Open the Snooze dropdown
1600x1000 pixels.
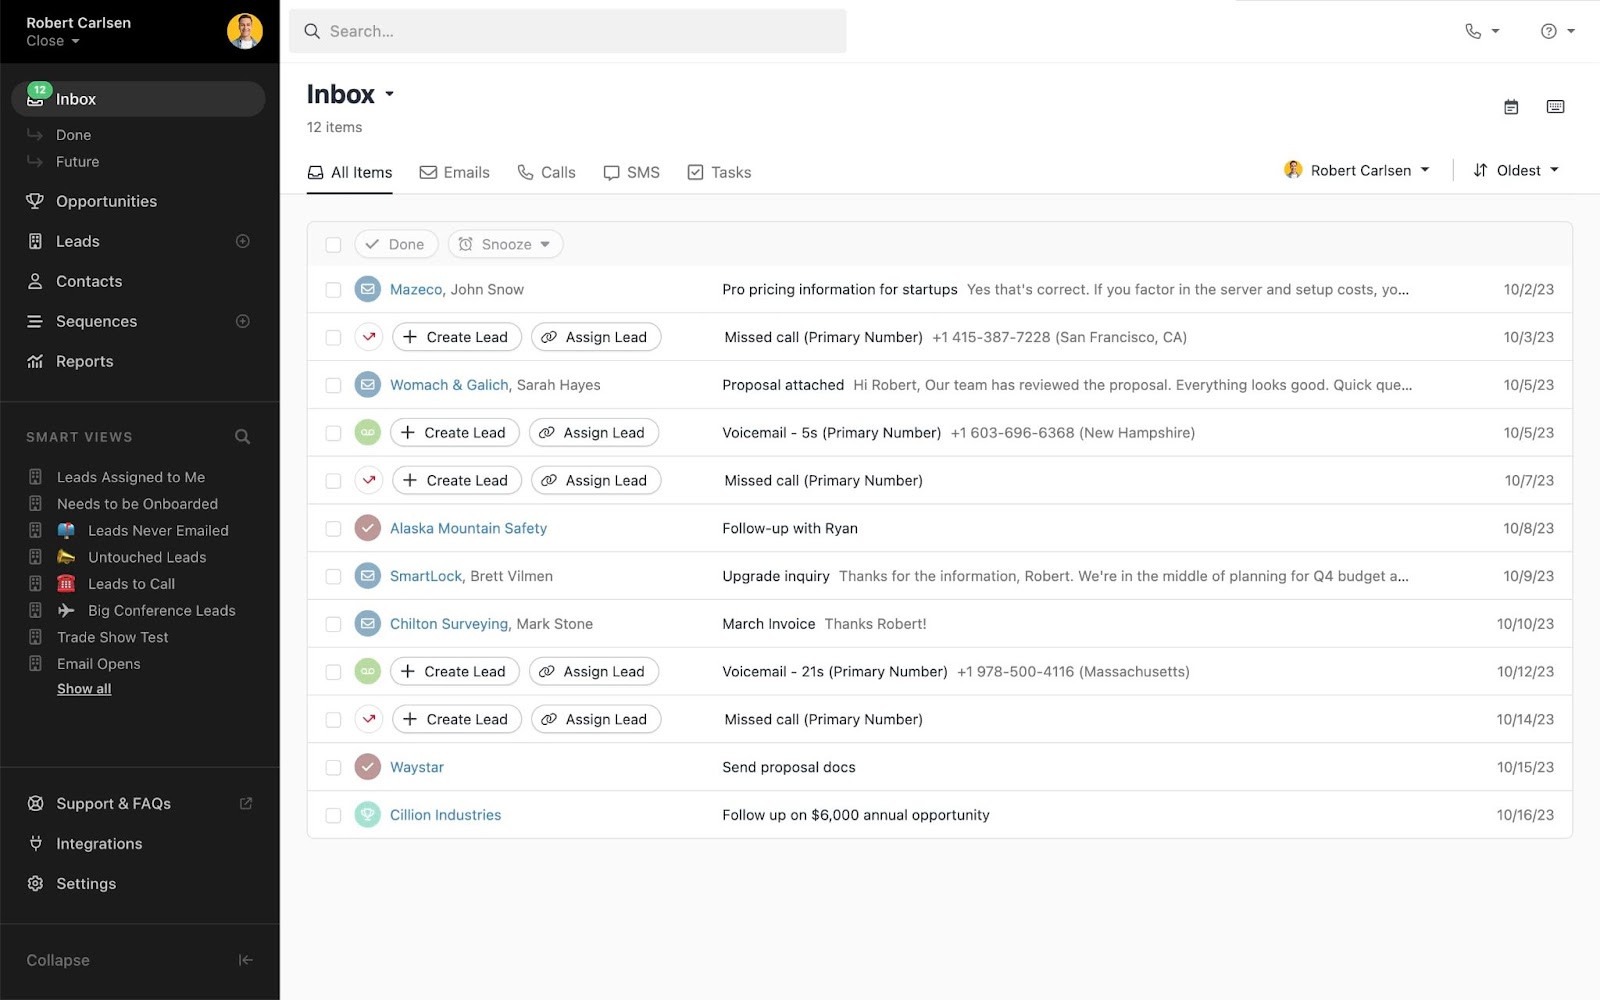tap(504, 243)
